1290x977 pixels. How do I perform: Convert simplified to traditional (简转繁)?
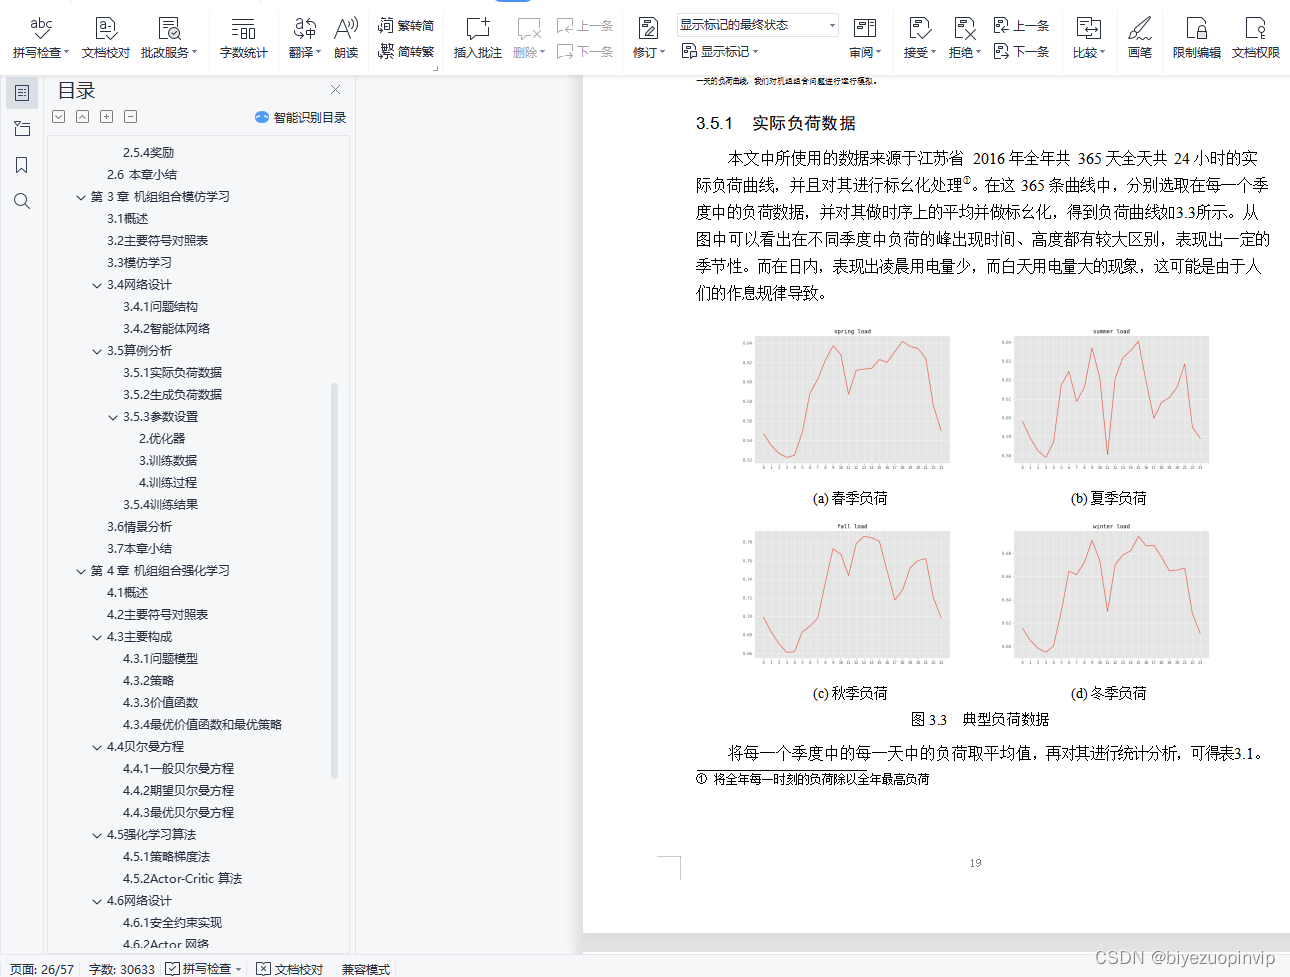[406, 51]
